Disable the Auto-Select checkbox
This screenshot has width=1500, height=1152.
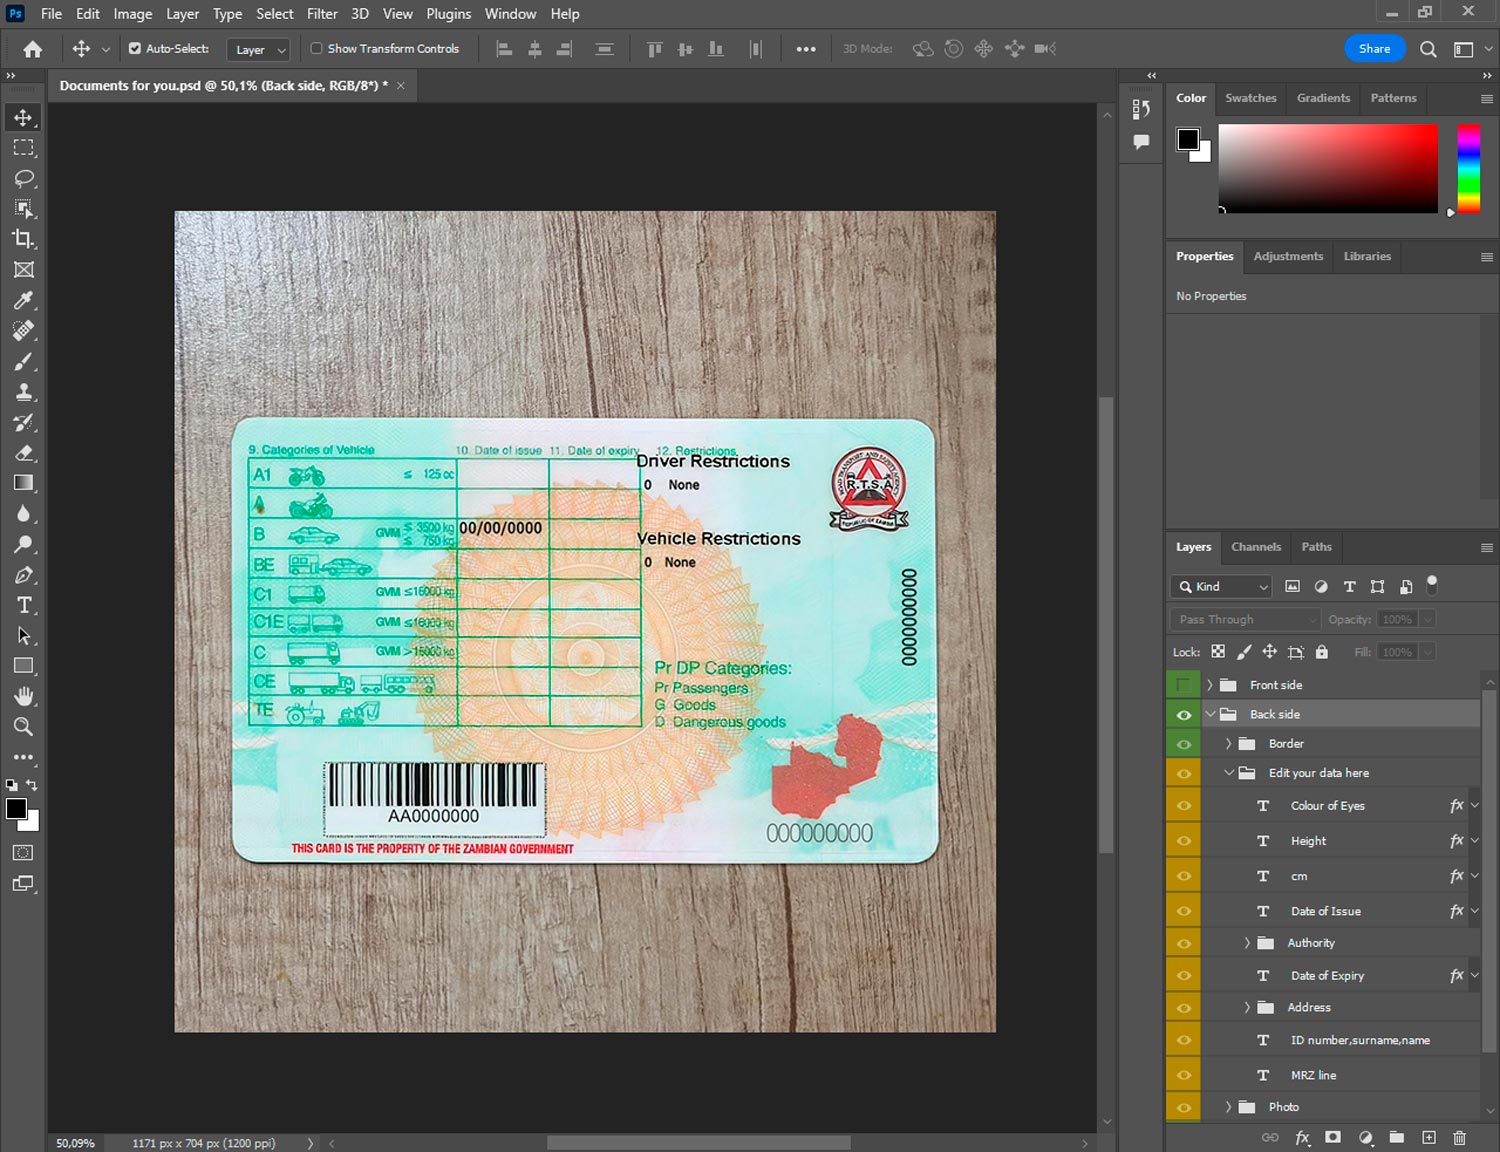[135, 48]
